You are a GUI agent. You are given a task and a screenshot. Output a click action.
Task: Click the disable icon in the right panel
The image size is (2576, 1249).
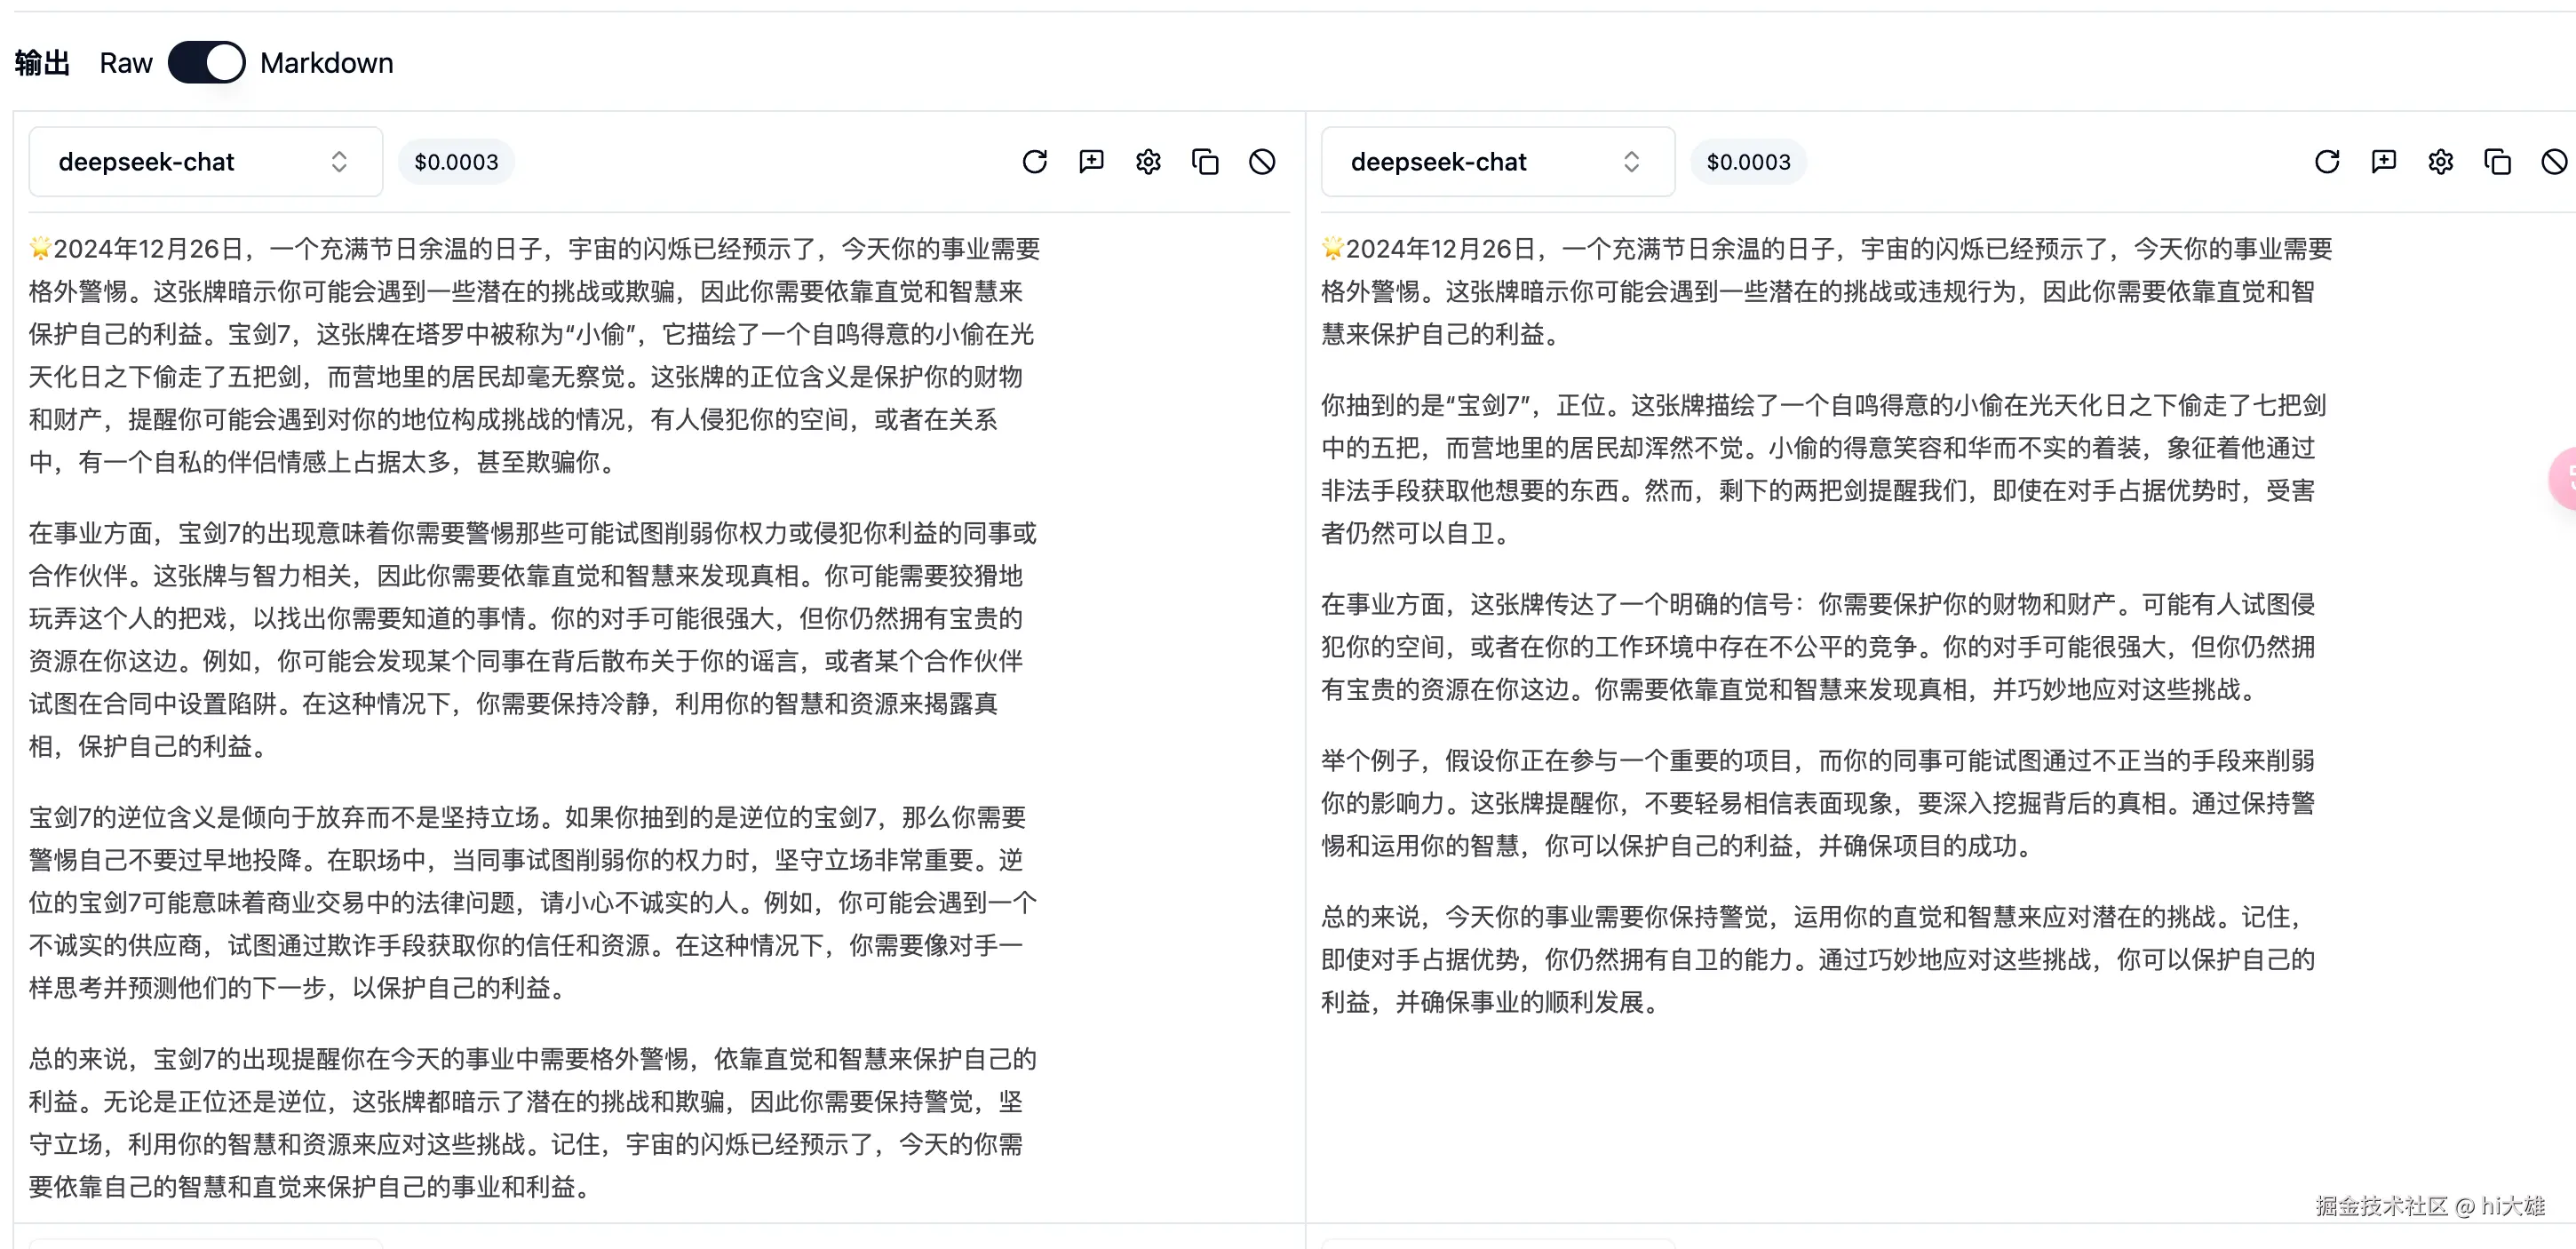click(x=2553, y=162)
